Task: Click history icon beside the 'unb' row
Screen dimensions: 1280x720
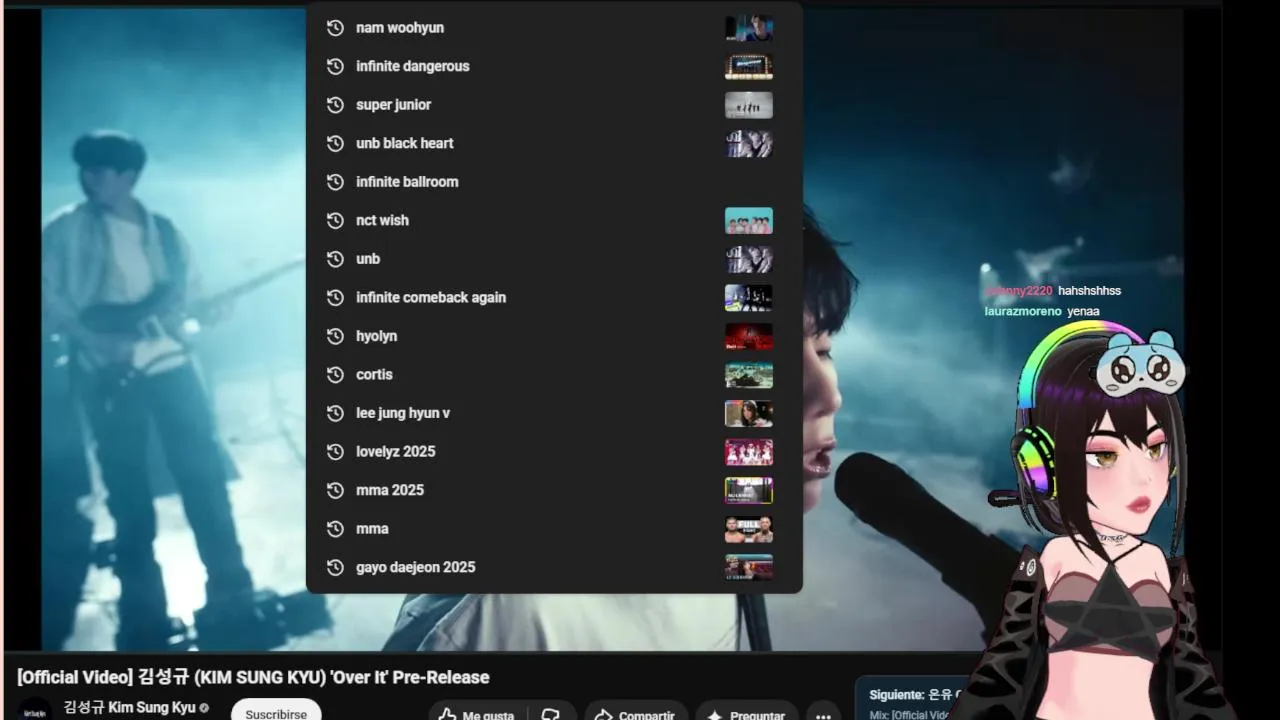Action: [x=335, y=259]
